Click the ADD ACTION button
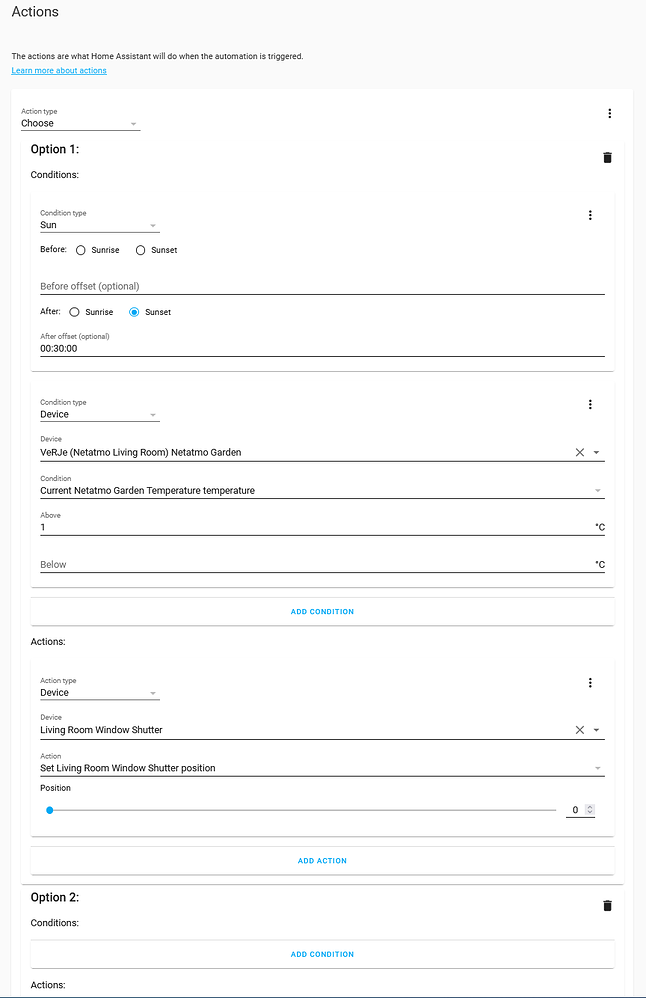Image resolution: width=646 pixels, height=998 pixels. 322,860
